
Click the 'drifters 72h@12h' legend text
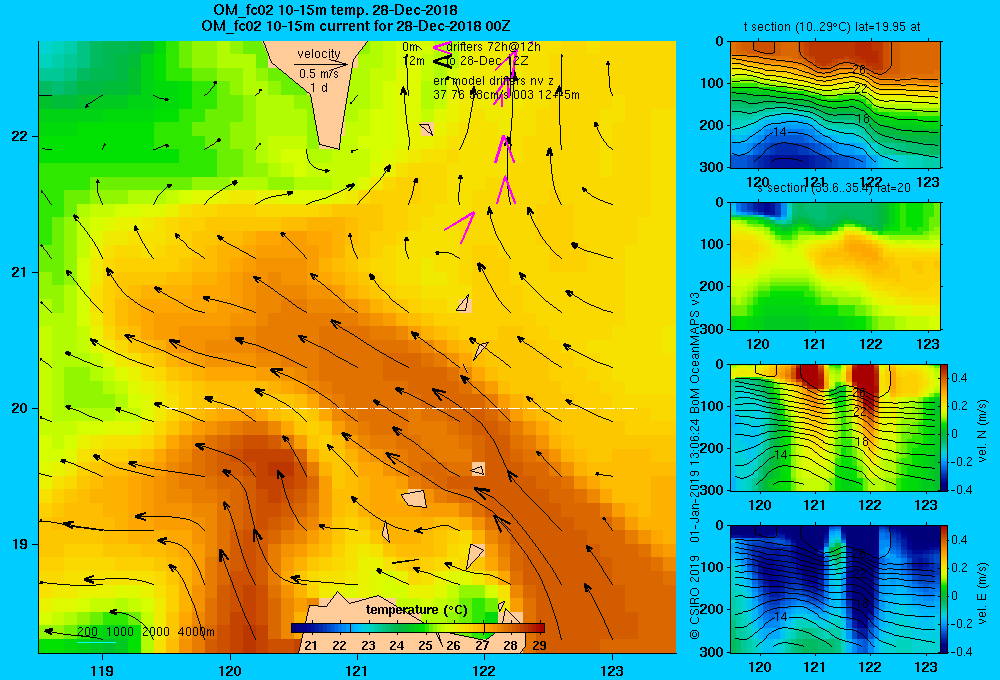(x=494, y=47)
